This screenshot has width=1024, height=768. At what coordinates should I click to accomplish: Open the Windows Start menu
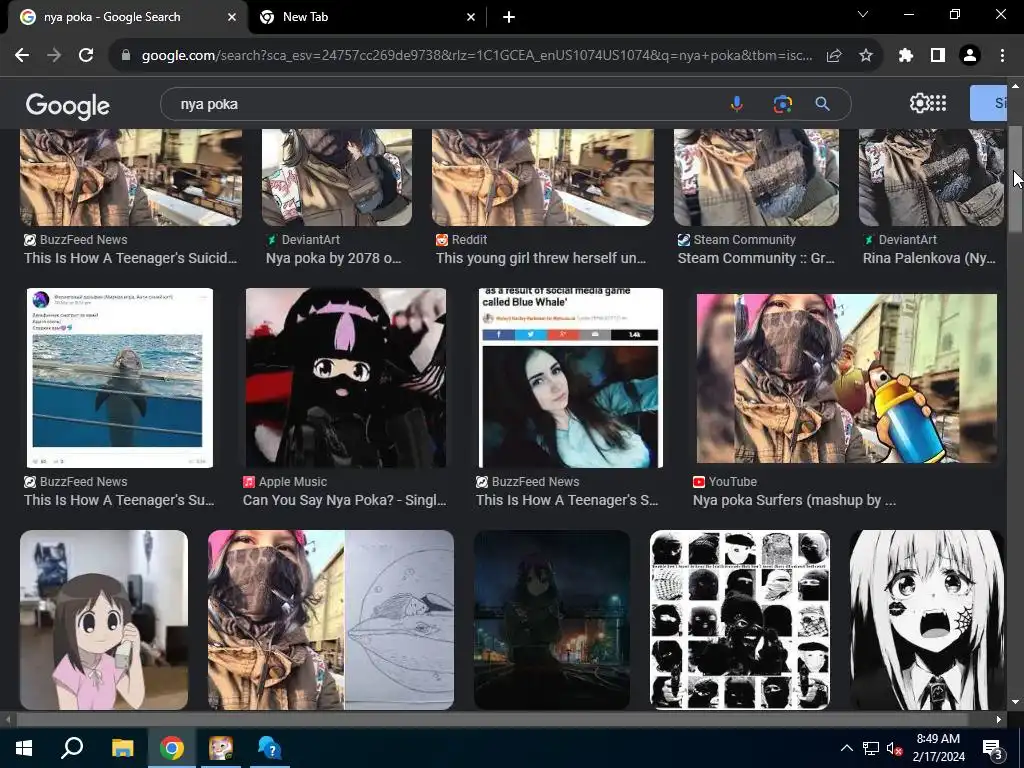click(x=24, y=748)
